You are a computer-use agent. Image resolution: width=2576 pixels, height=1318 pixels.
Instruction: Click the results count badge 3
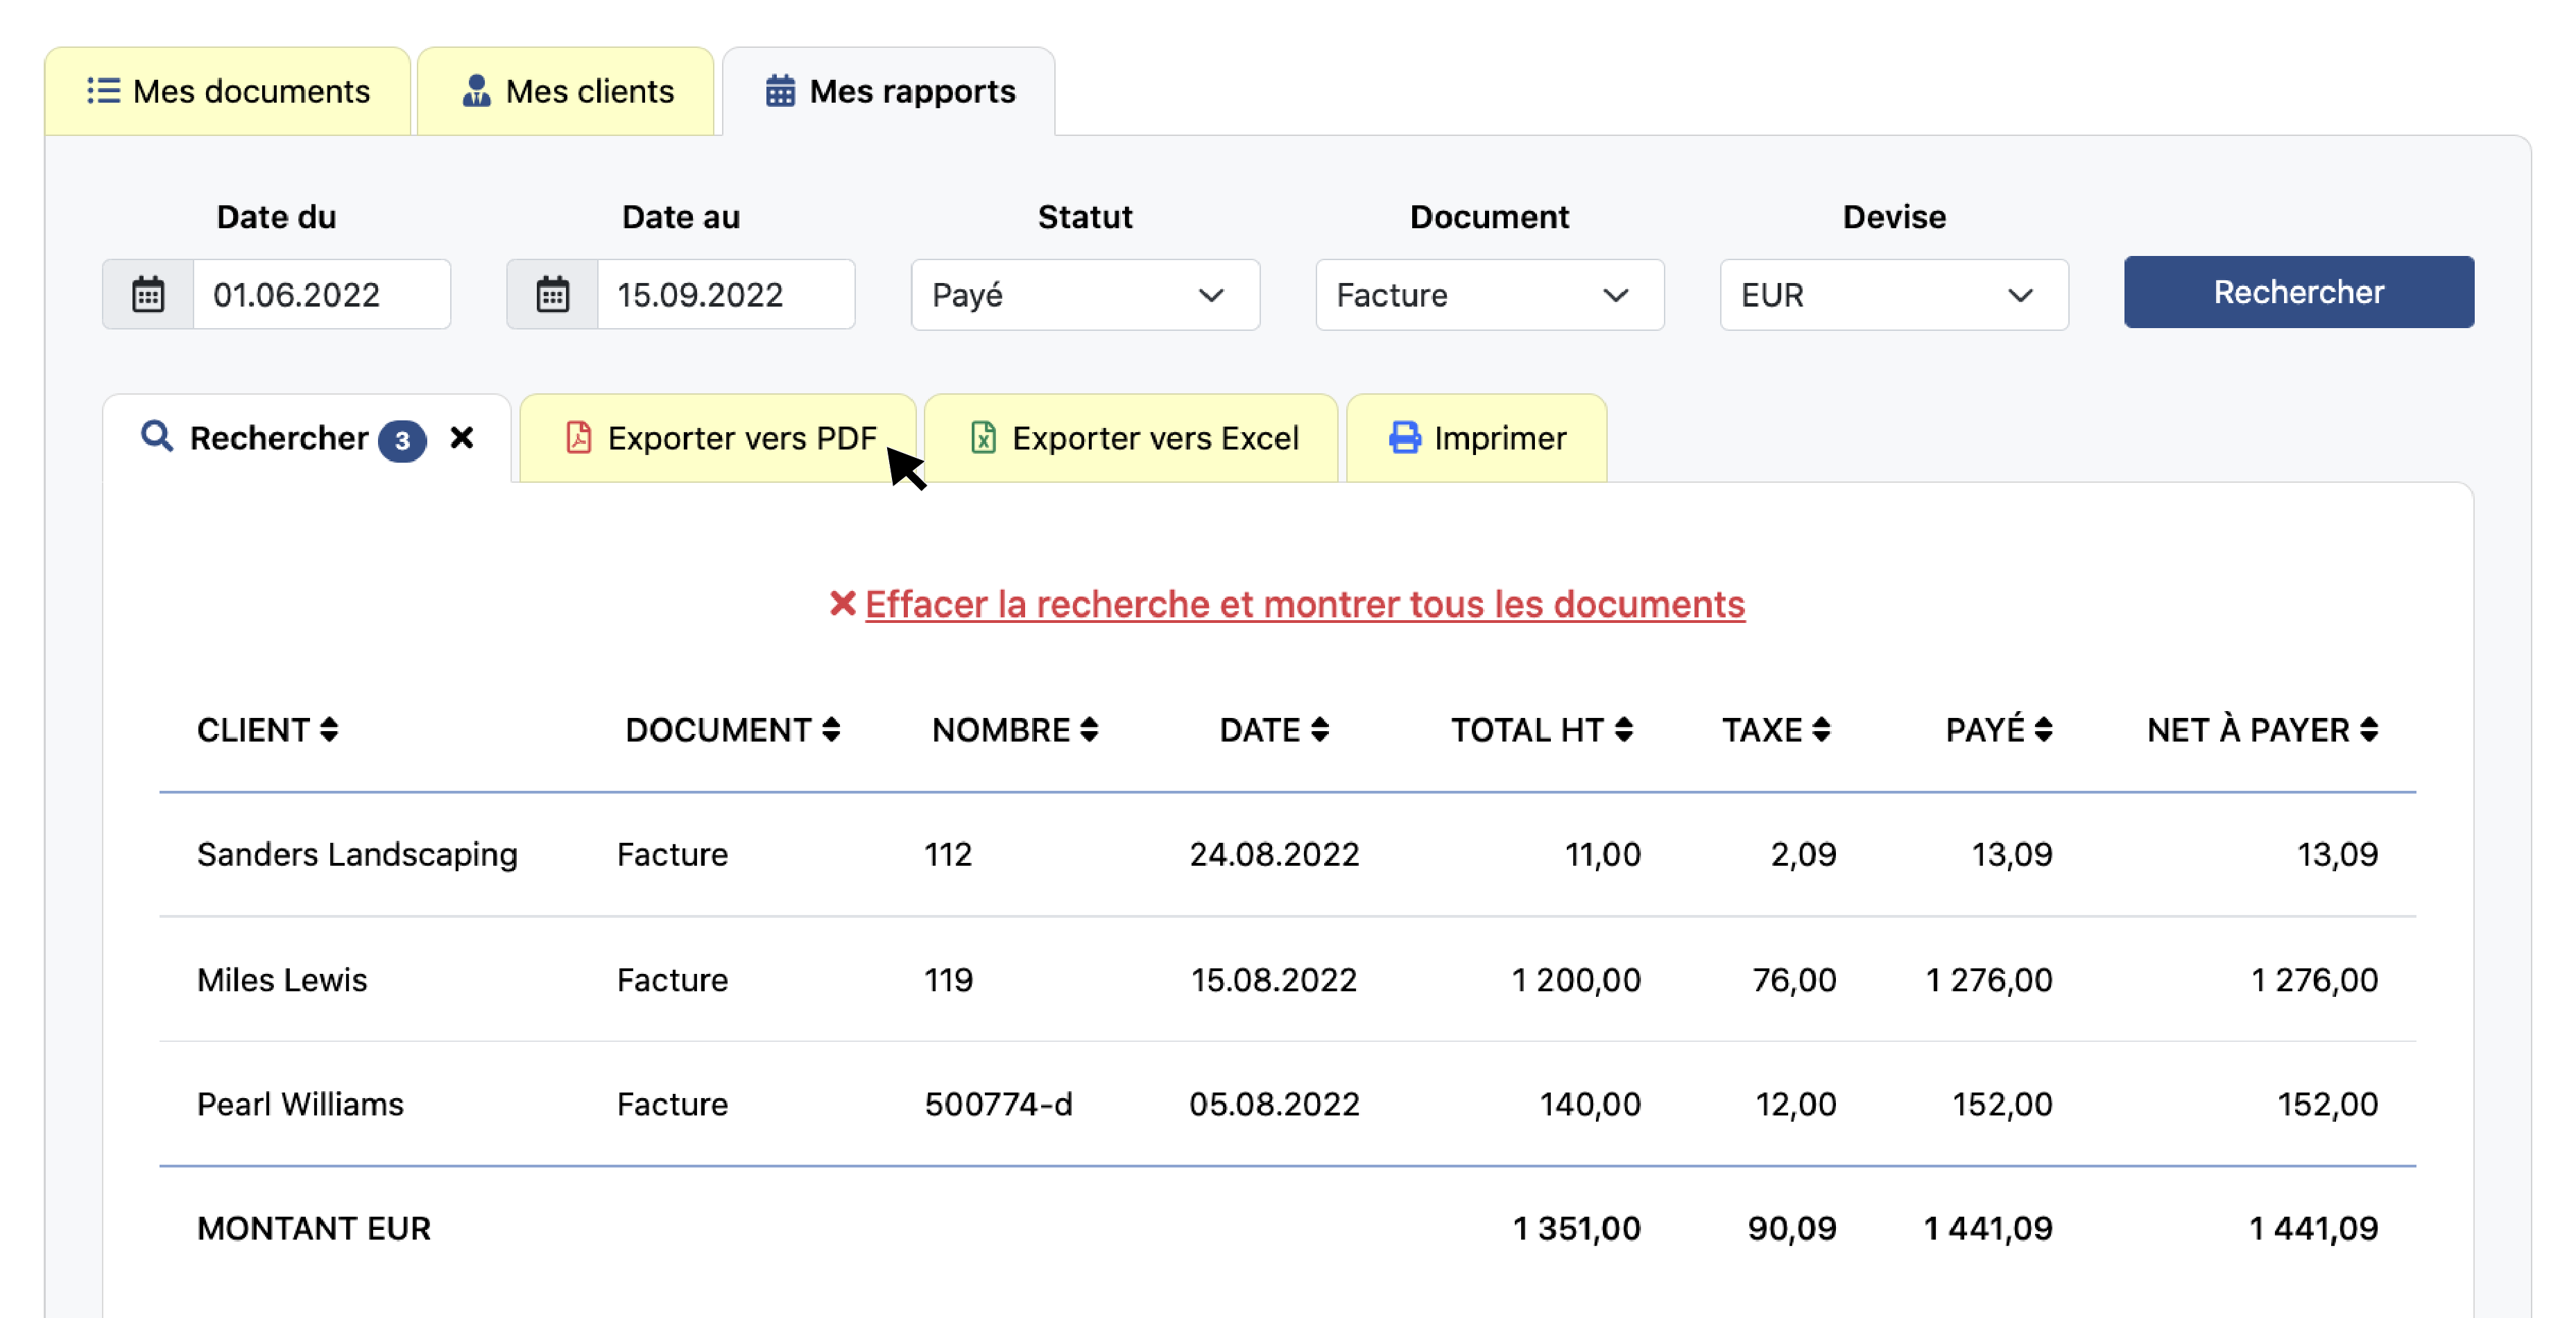pos(402,440)
